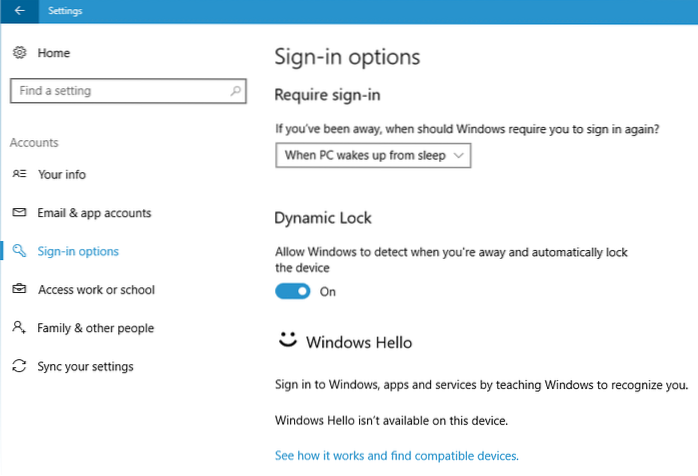Turn off the Dynamic Lock toggle

click(x=292, y=291)
